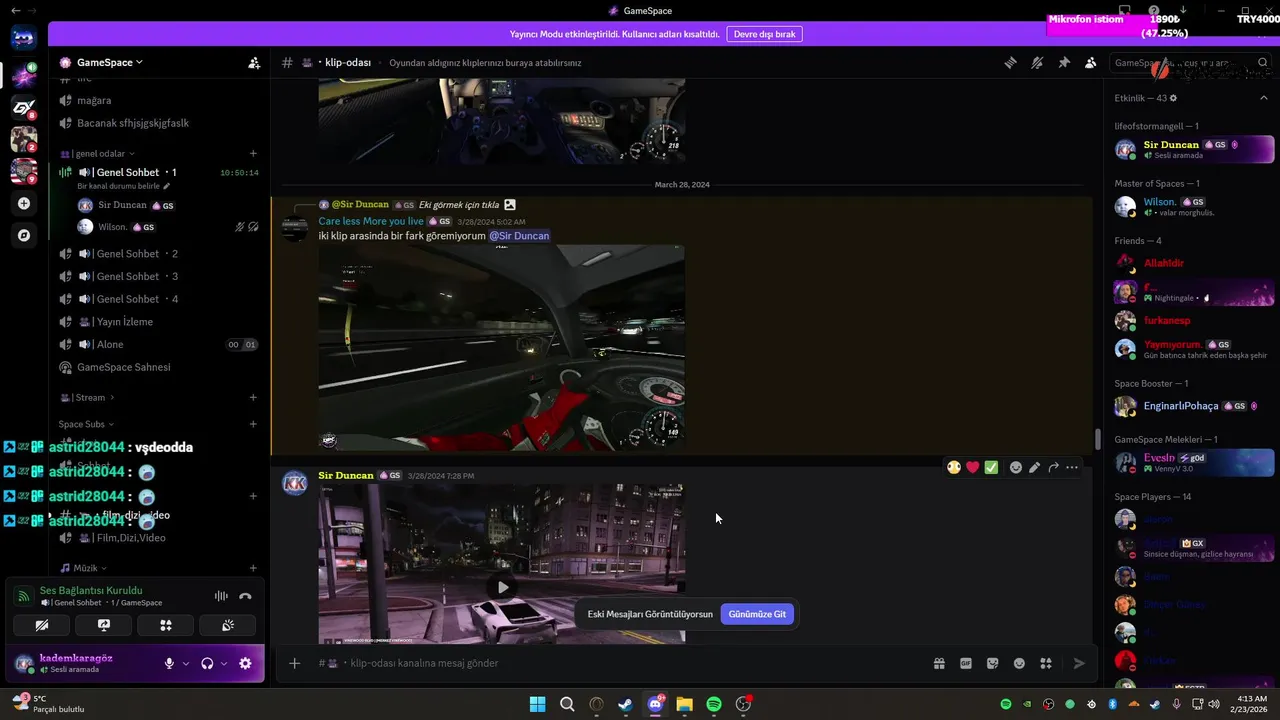Add channel to genel odalar category
This screenshot has width=1280, height=720.
click(253, 153)
